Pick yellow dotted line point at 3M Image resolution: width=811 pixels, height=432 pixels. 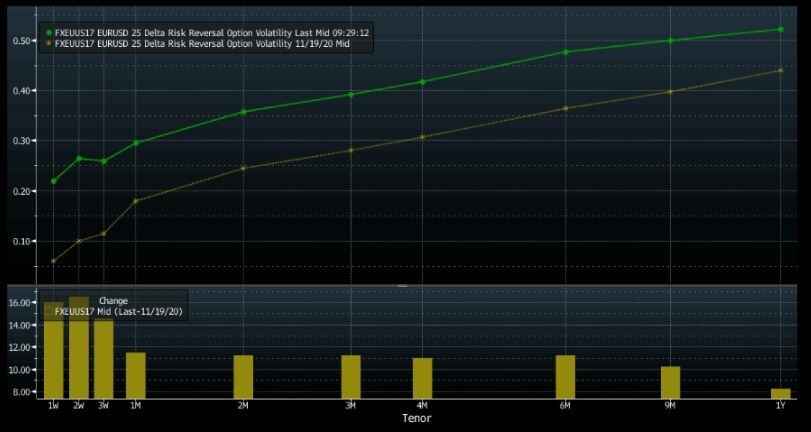(351, 150)
